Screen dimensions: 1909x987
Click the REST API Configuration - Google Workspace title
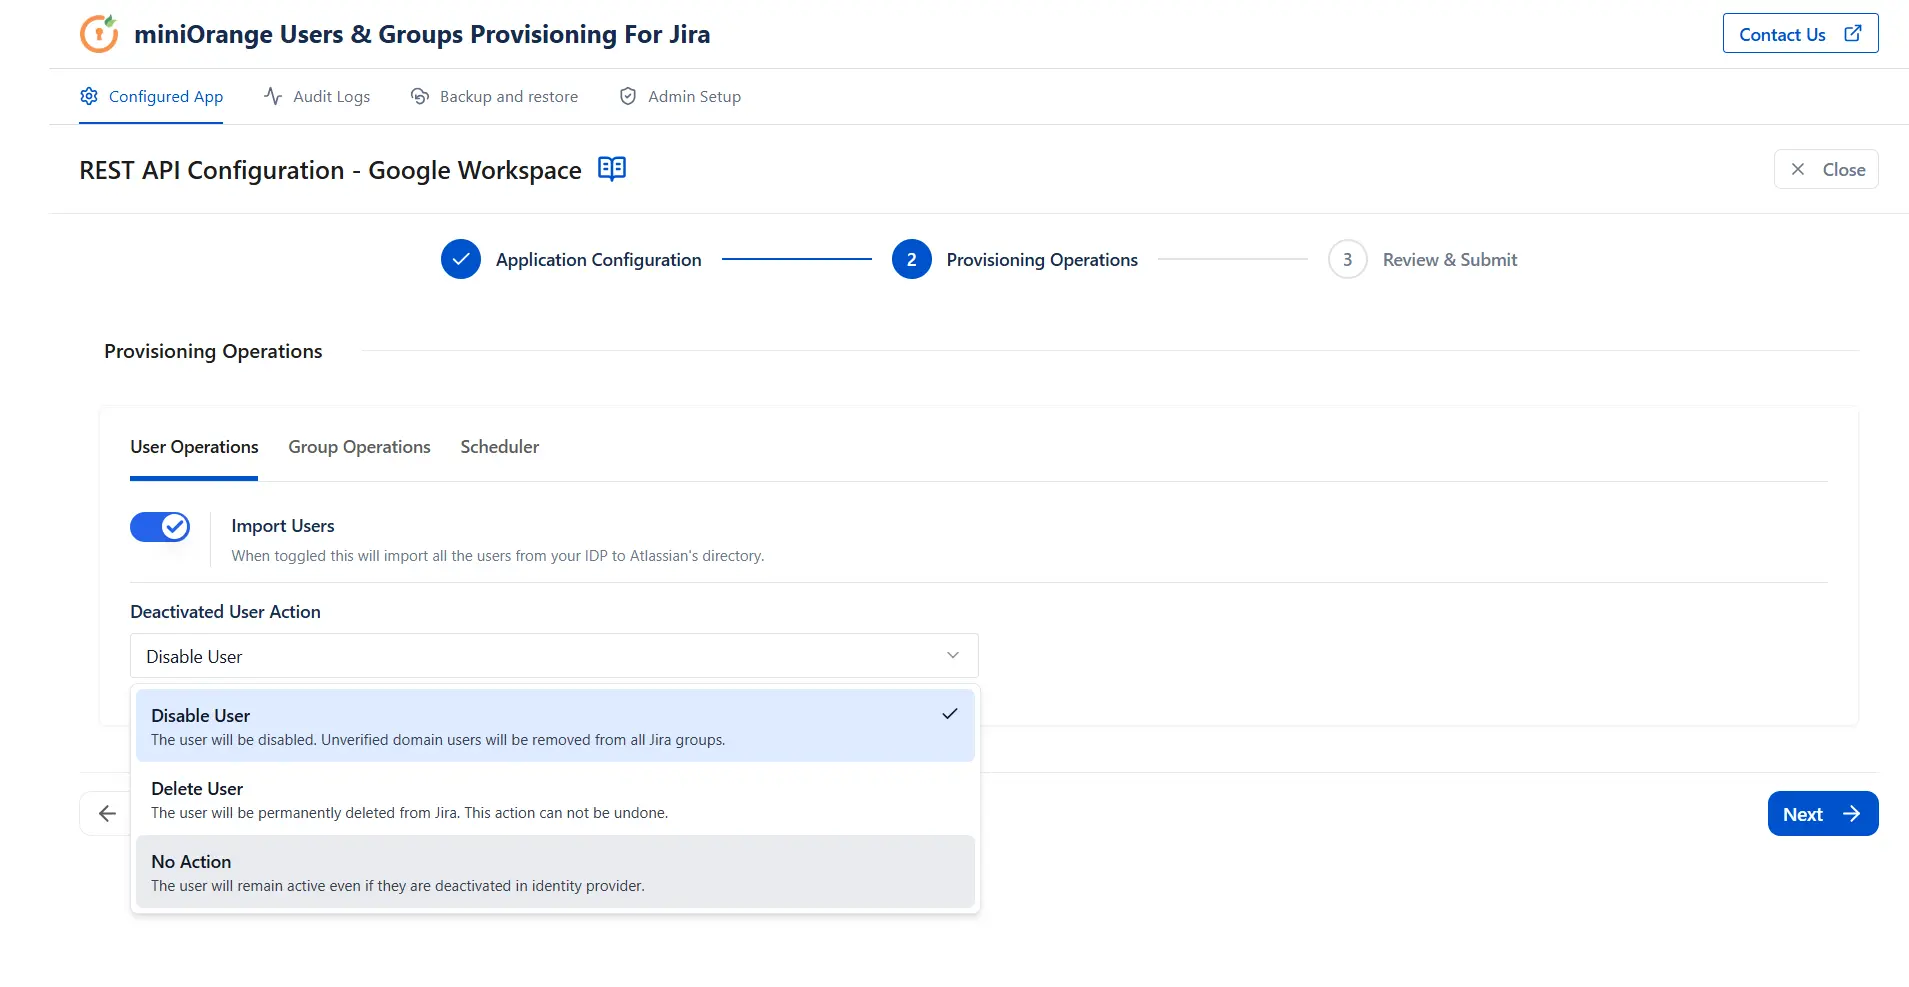coord(330,170)
